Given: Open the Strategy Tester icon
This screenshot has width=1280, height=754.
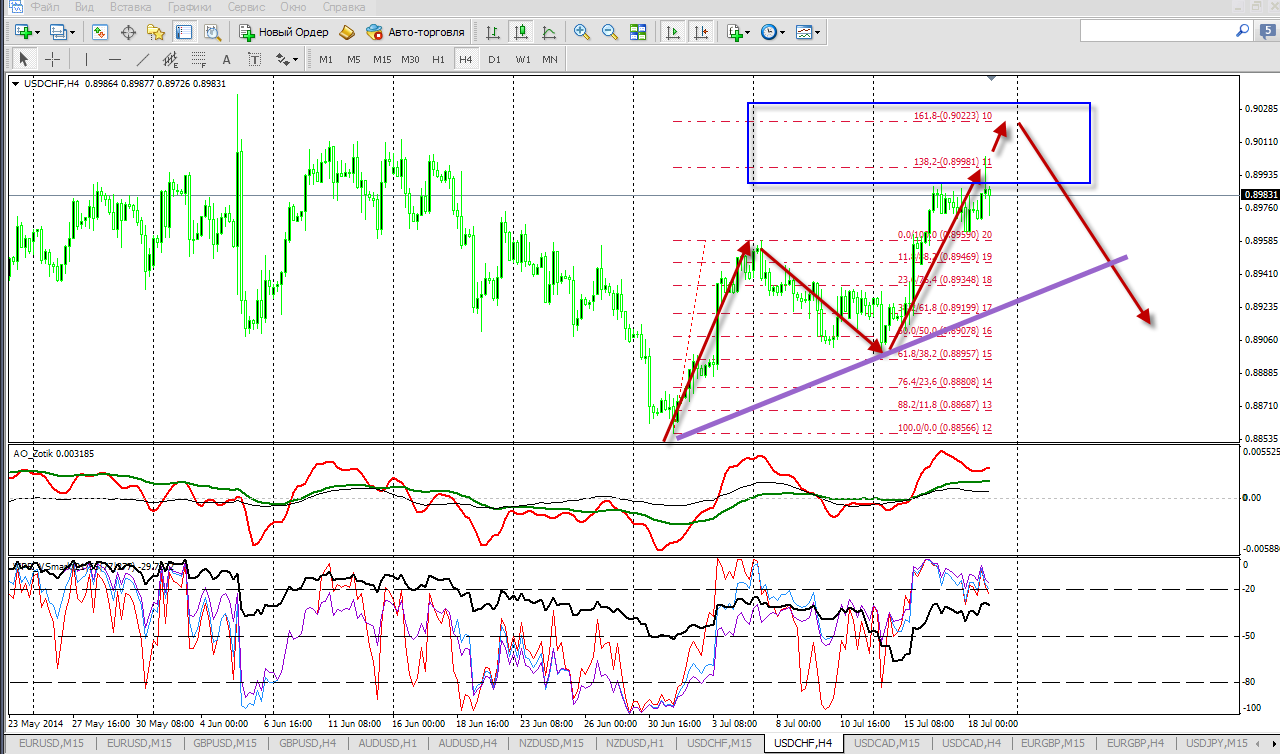Looking at the screenshot, I should point(214,32).
